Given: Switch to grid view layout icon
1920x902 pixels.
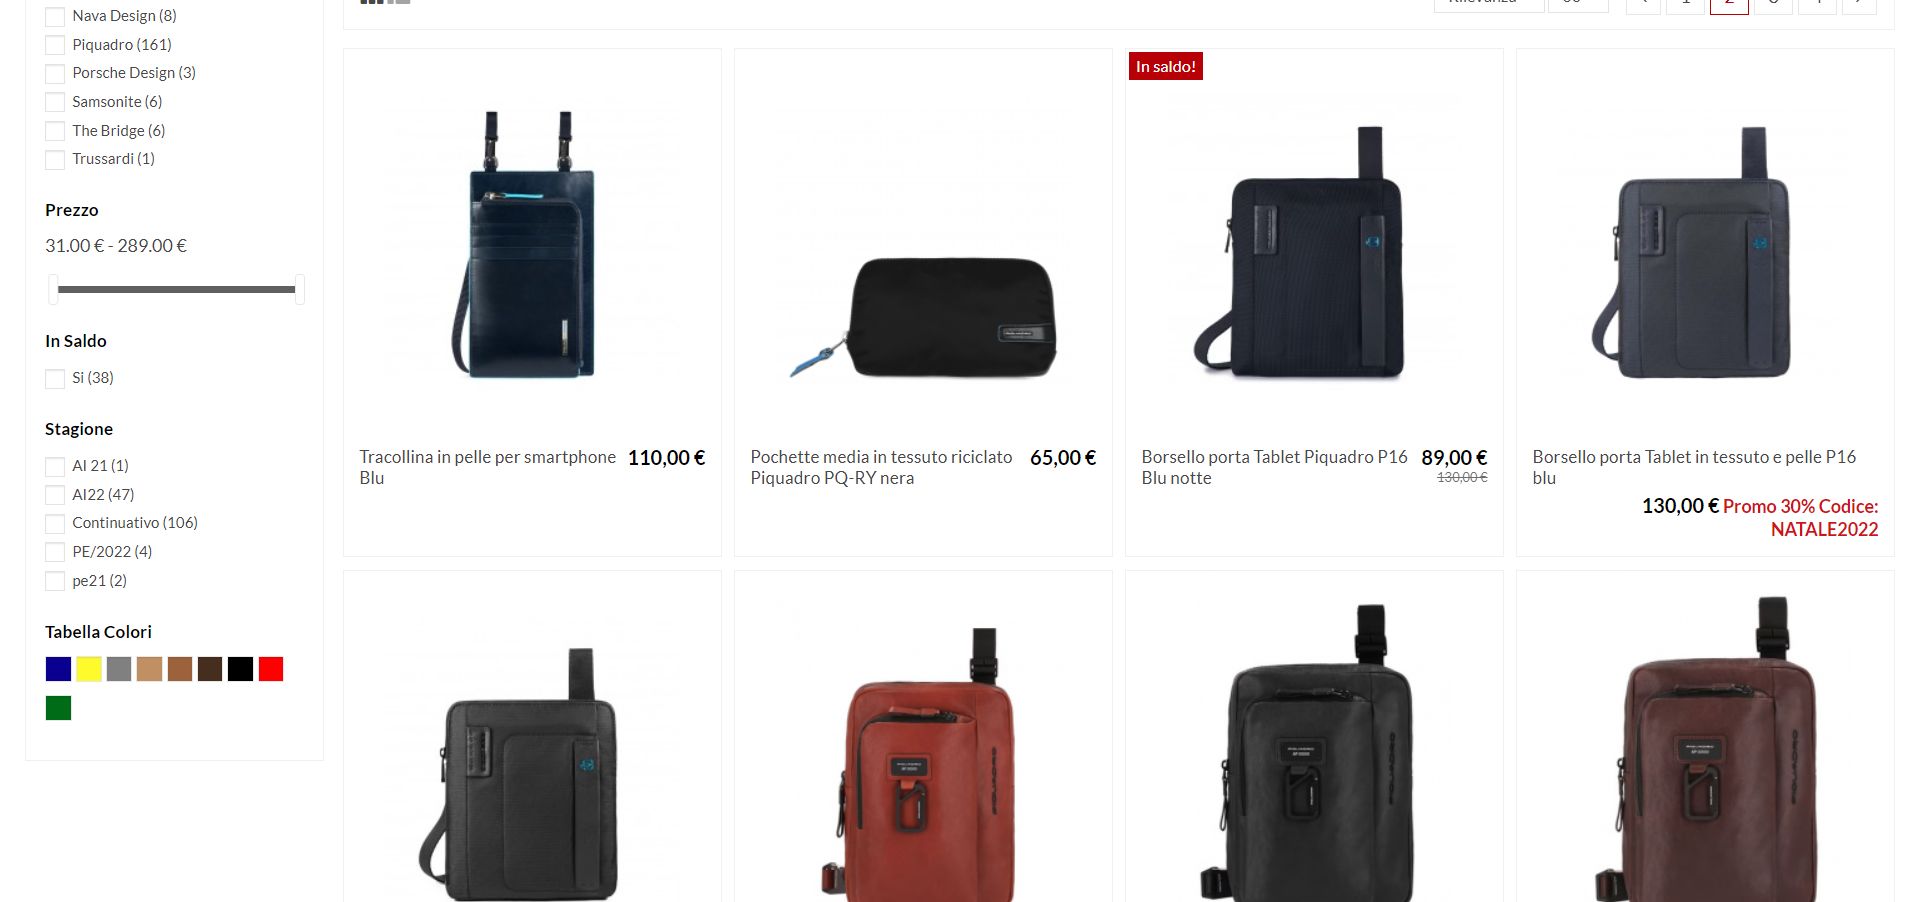Looking at the screenshot, I should [x=372, y=2].
